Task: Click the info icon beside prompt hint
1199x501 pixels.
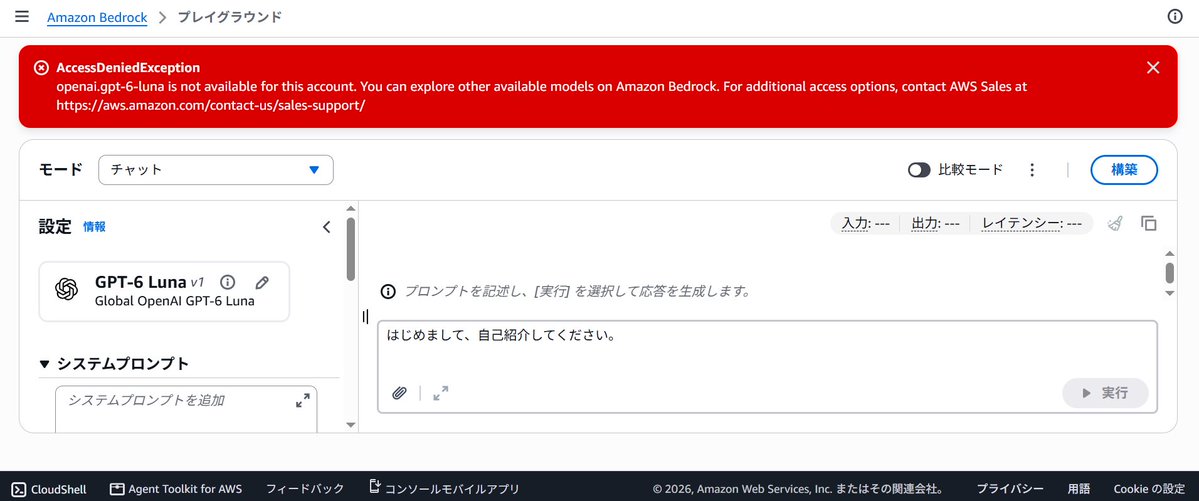Action: point(388,291)
